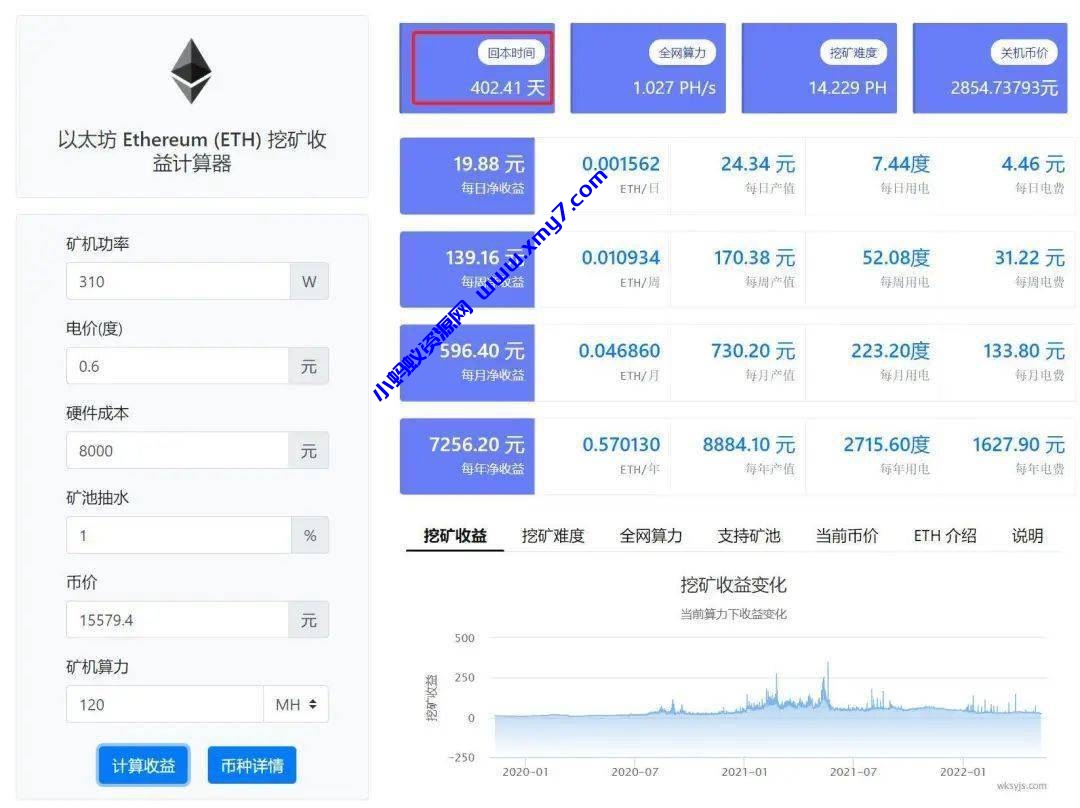Click the 当前算力下收益变化 chart subtitle
The height and width of the screenshot is (808, 1080).
[x=733, y=614]
